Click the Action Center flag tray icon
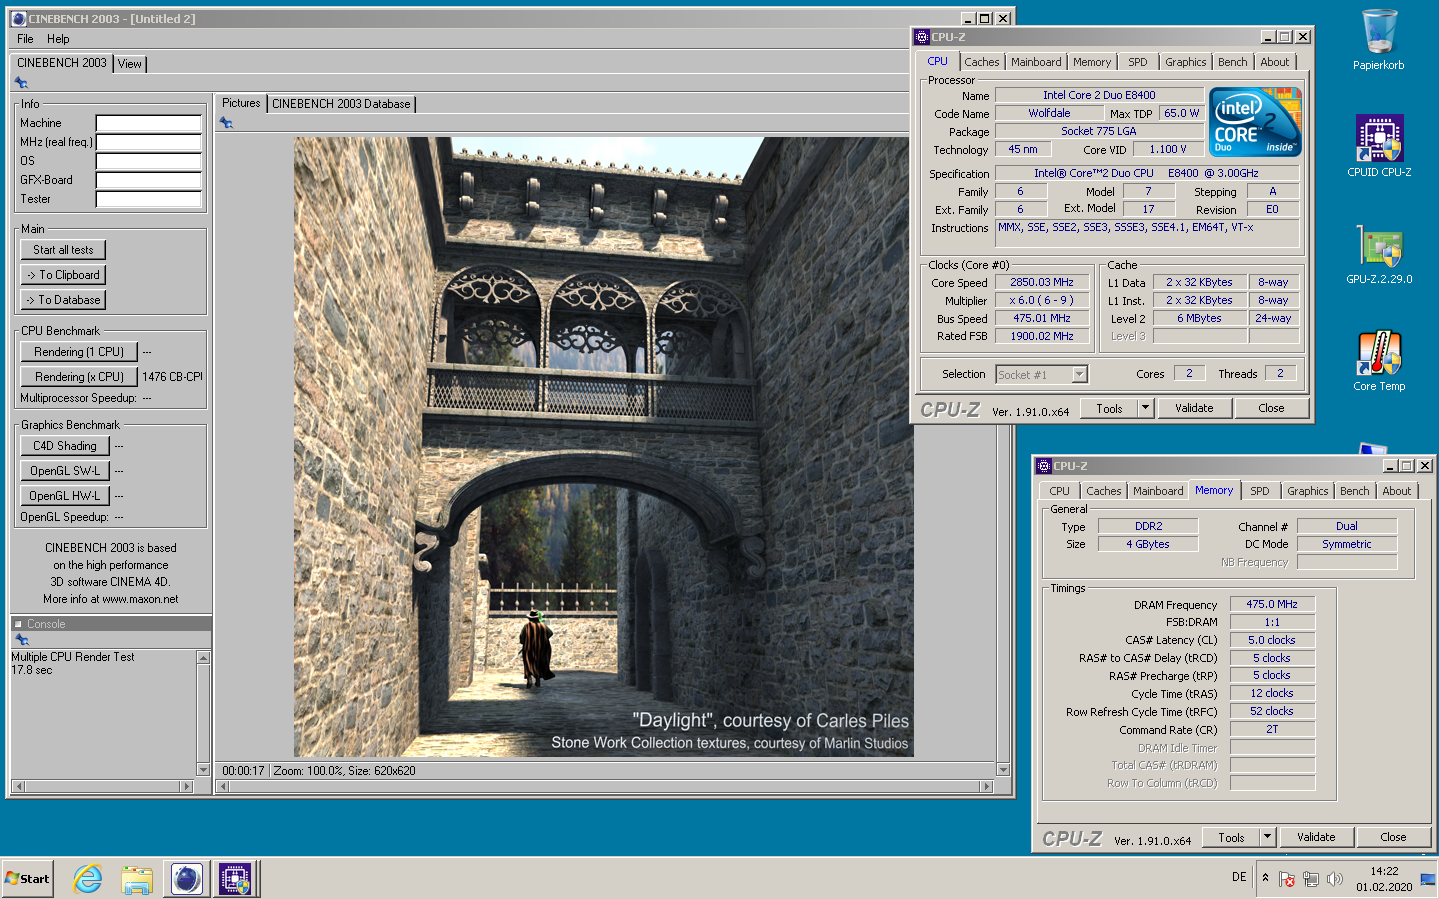Viewport: 1439px width, 899px height. 1287,879
